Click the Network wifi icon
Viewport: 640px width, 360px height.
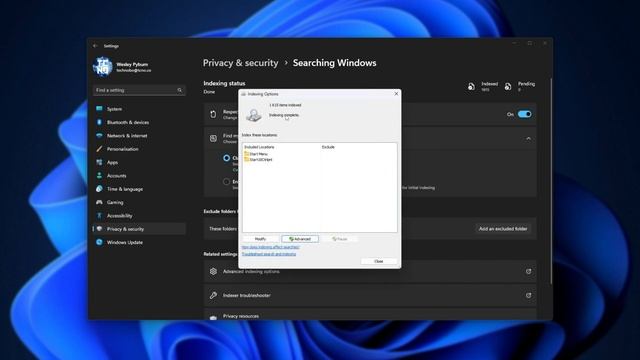pos(99,136)
